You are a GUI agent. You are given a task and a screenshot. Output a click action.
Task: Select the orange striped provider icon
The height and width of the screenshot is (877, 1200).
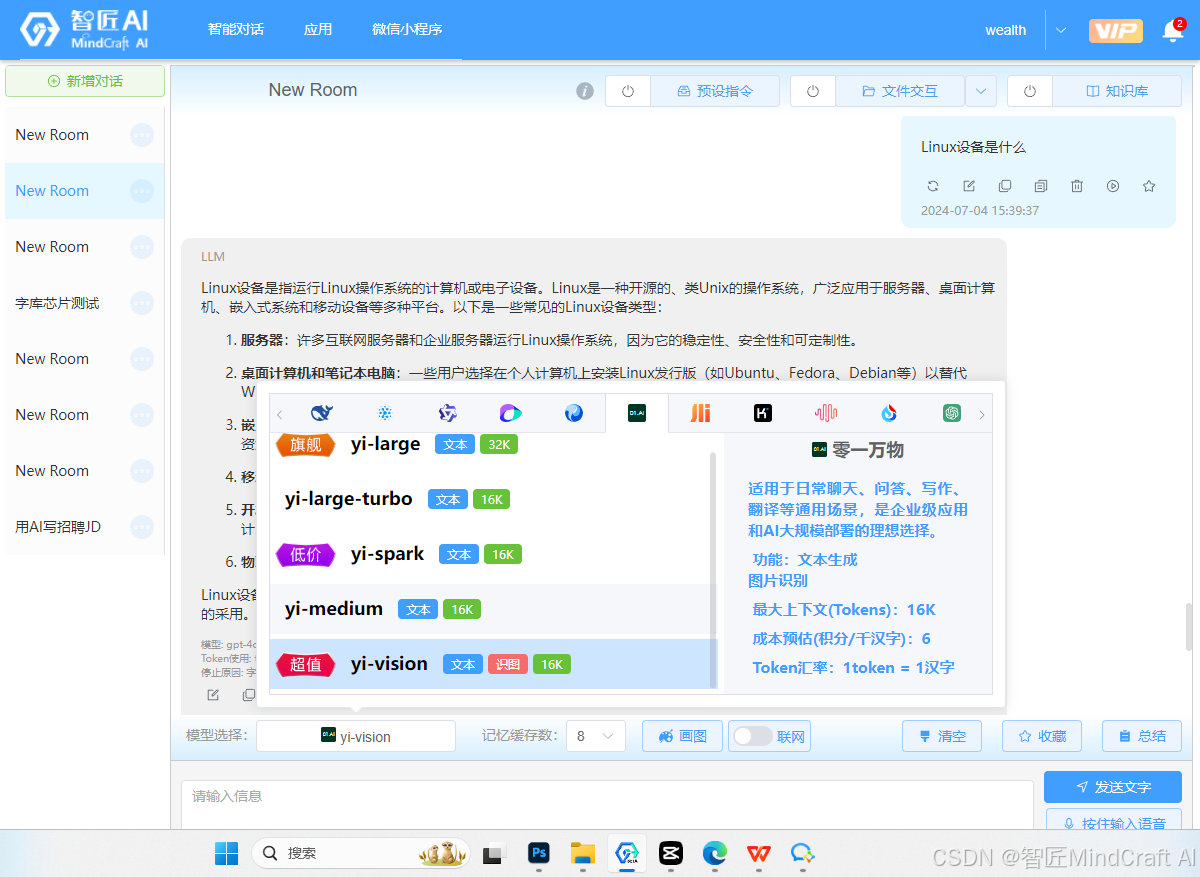(700, 413)
